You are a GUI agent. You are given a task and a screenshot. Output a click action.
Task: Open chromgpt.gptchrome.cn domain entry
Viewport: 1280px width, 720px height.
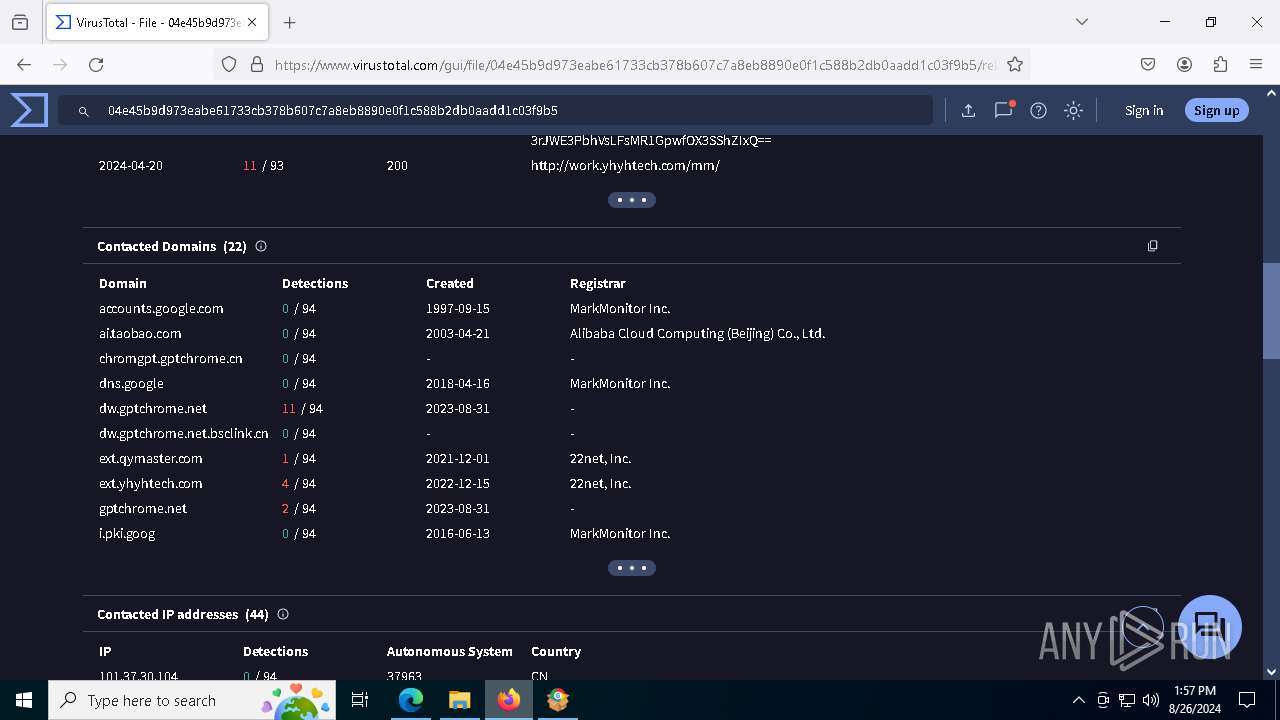pyautogui.click(x=171, y=359)
